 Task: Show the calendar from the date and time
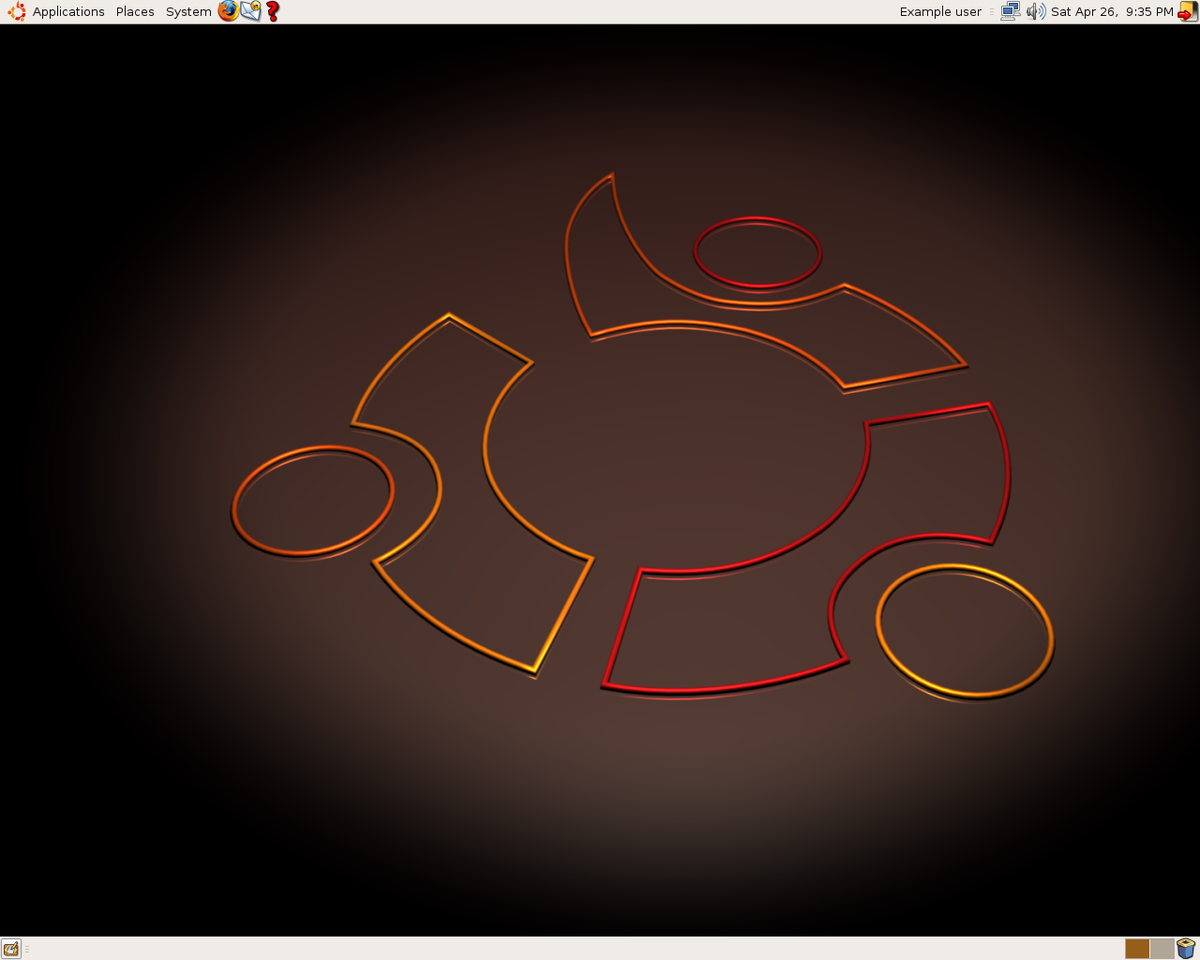[1112, 12]
